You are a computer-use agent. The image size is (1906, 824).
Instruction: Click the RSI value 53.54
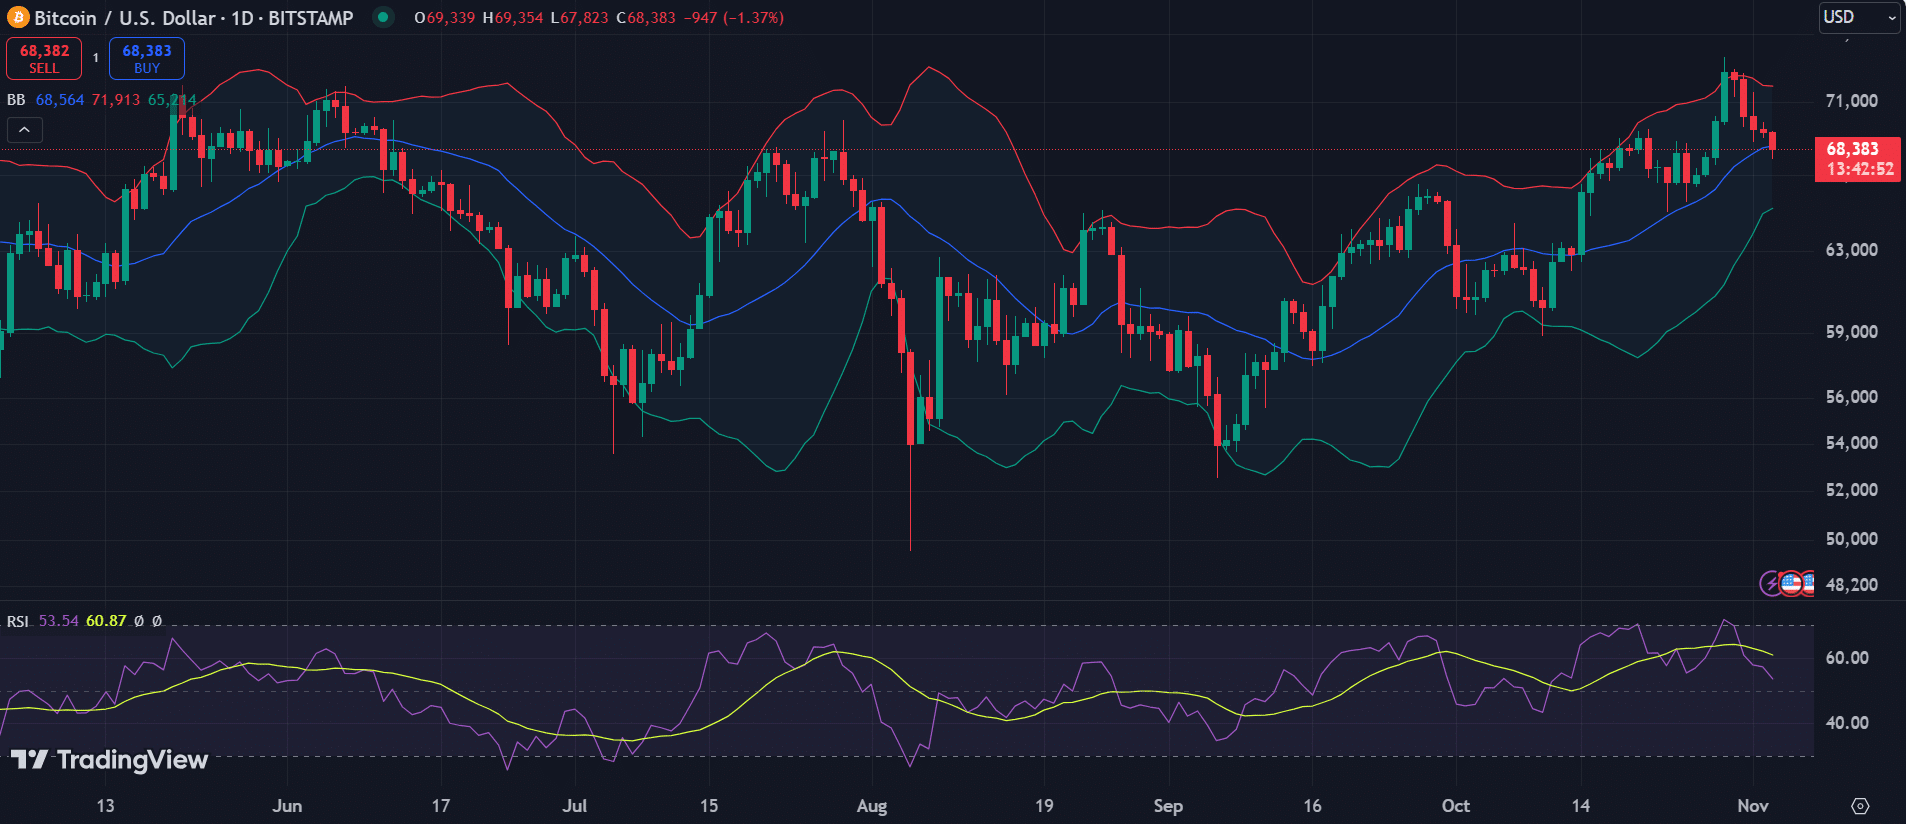coord(58,621)
